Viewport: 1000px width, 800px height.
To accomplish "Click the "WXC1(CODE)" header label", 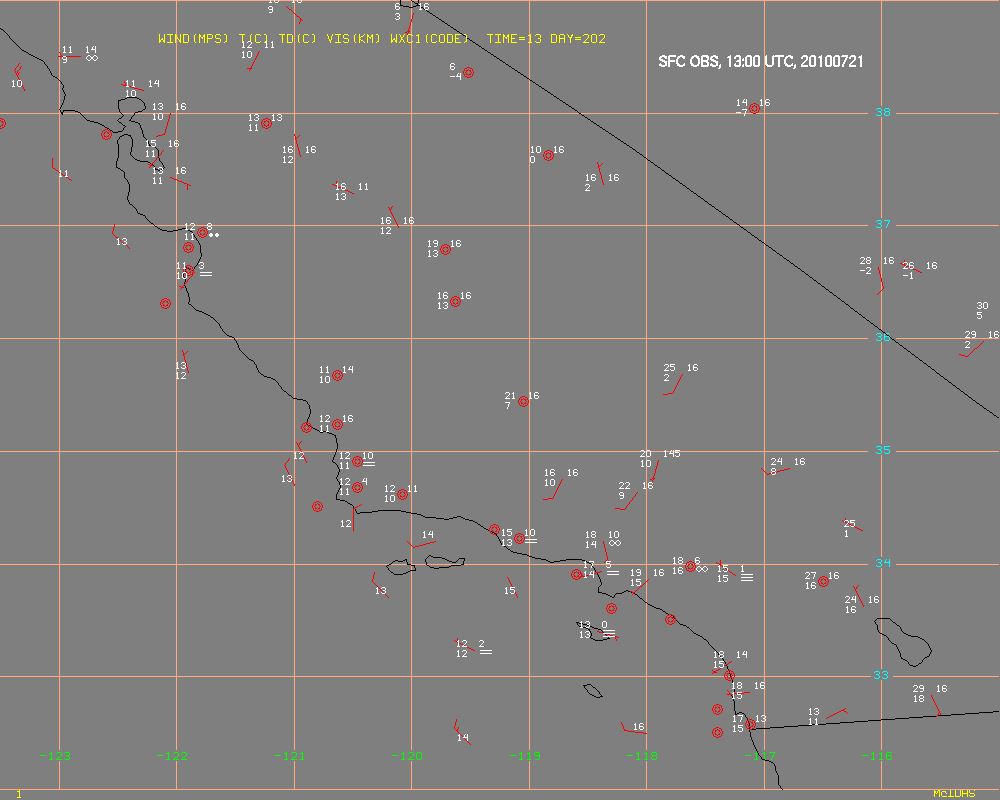I will pyautogui.click(x=429, y=39).
